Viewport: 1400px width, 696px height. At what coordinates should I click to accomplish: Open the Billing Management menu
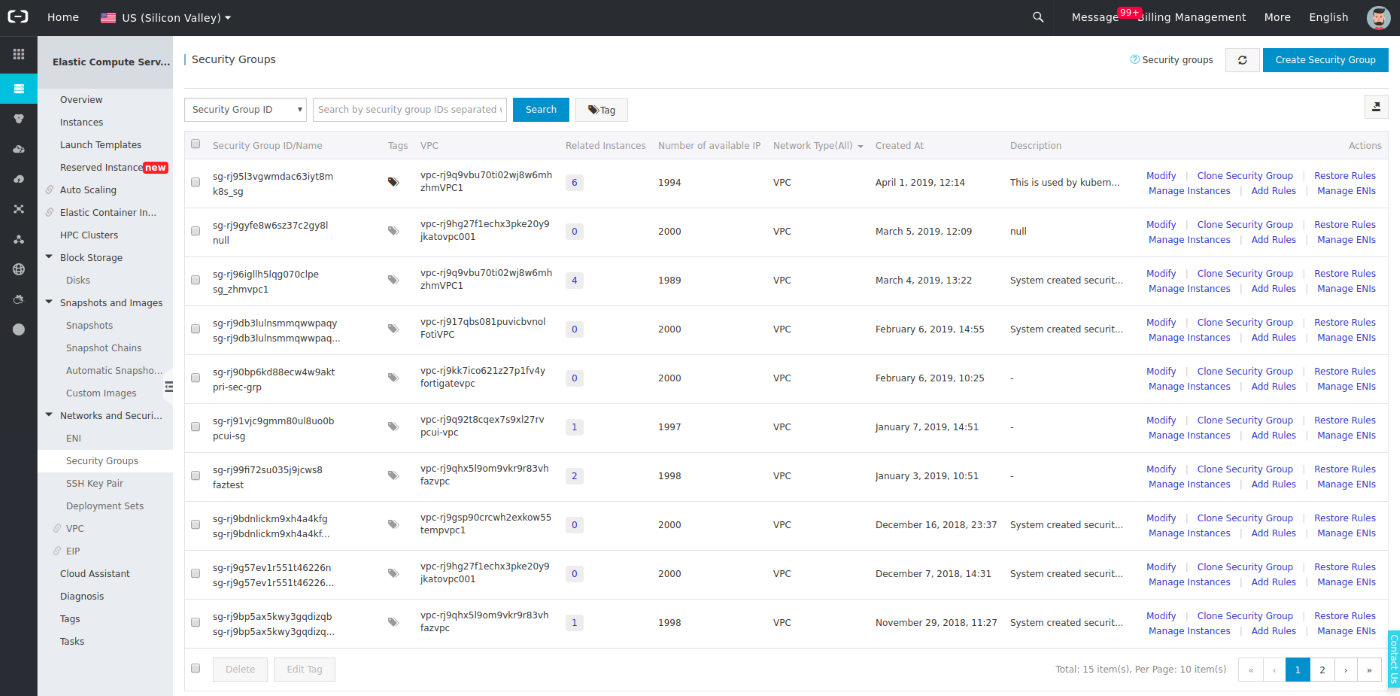tap(1191, 17)
